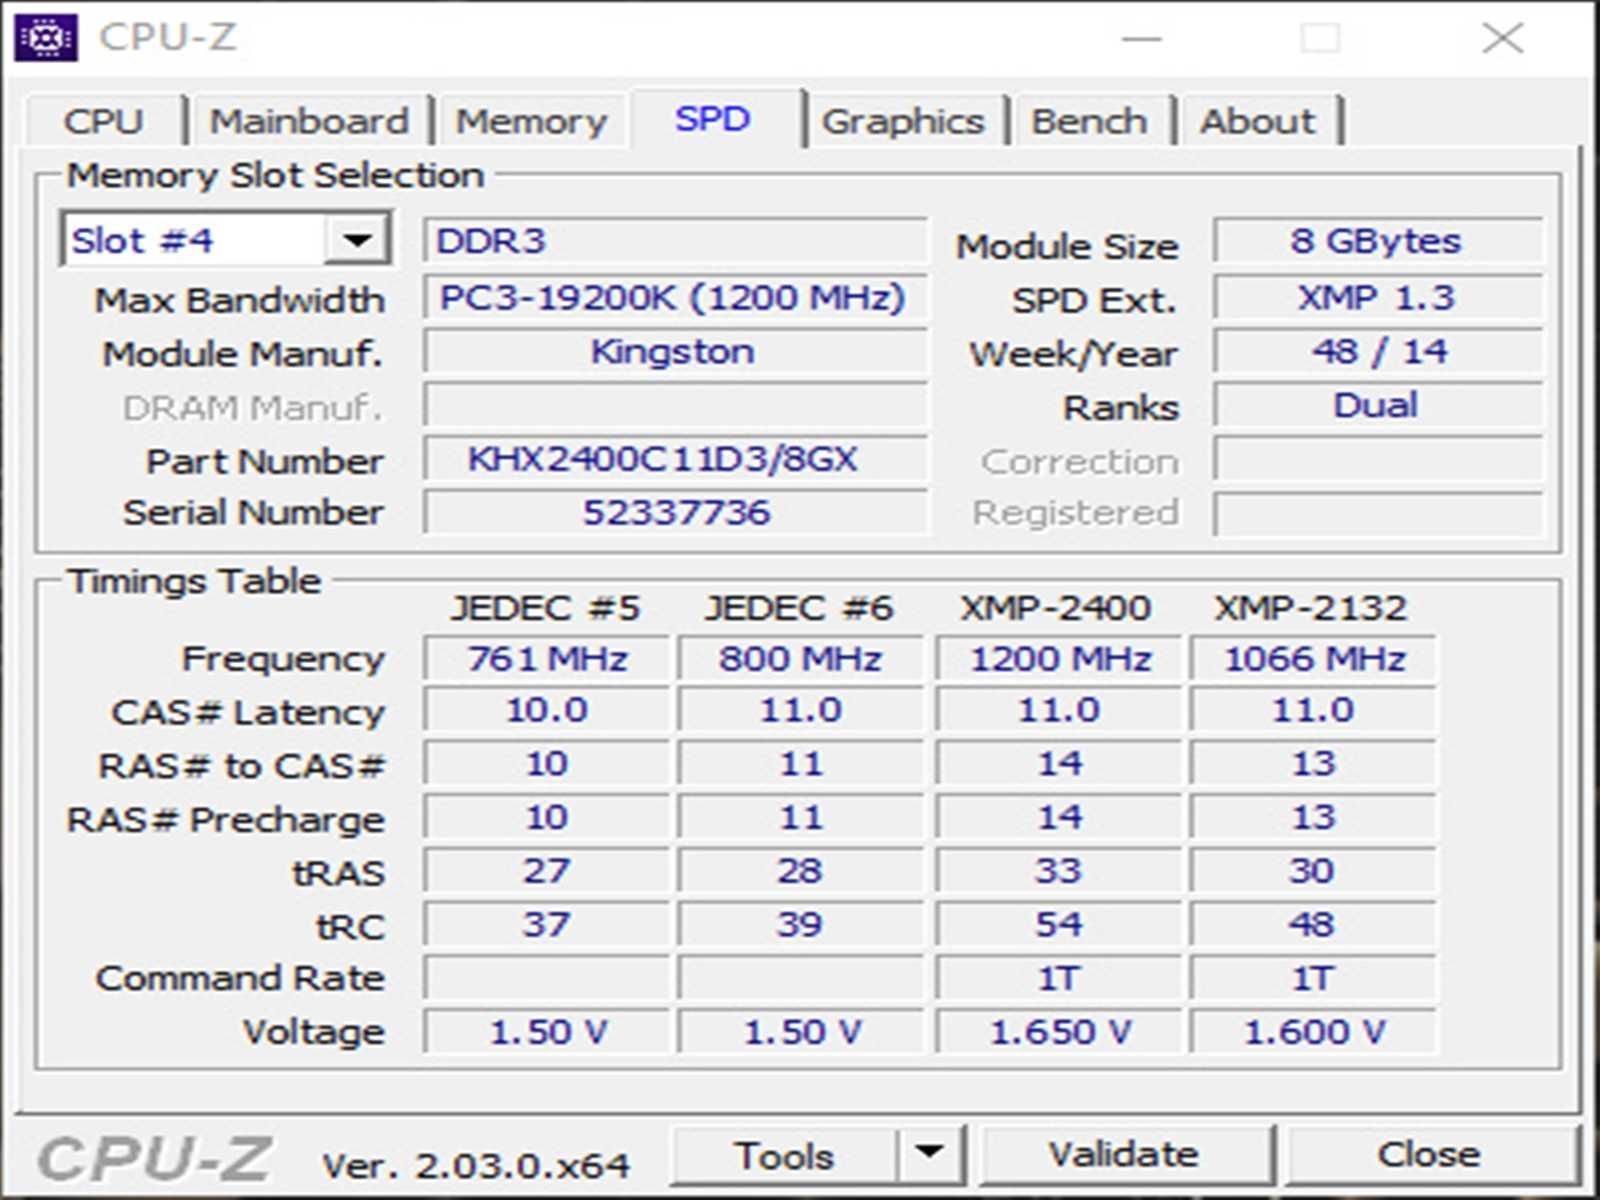This screenshot has height=1200, width=1600.
Task: Click the XMP-2400 Command Rate 1T cell
Action: [x=1059, y=978]
